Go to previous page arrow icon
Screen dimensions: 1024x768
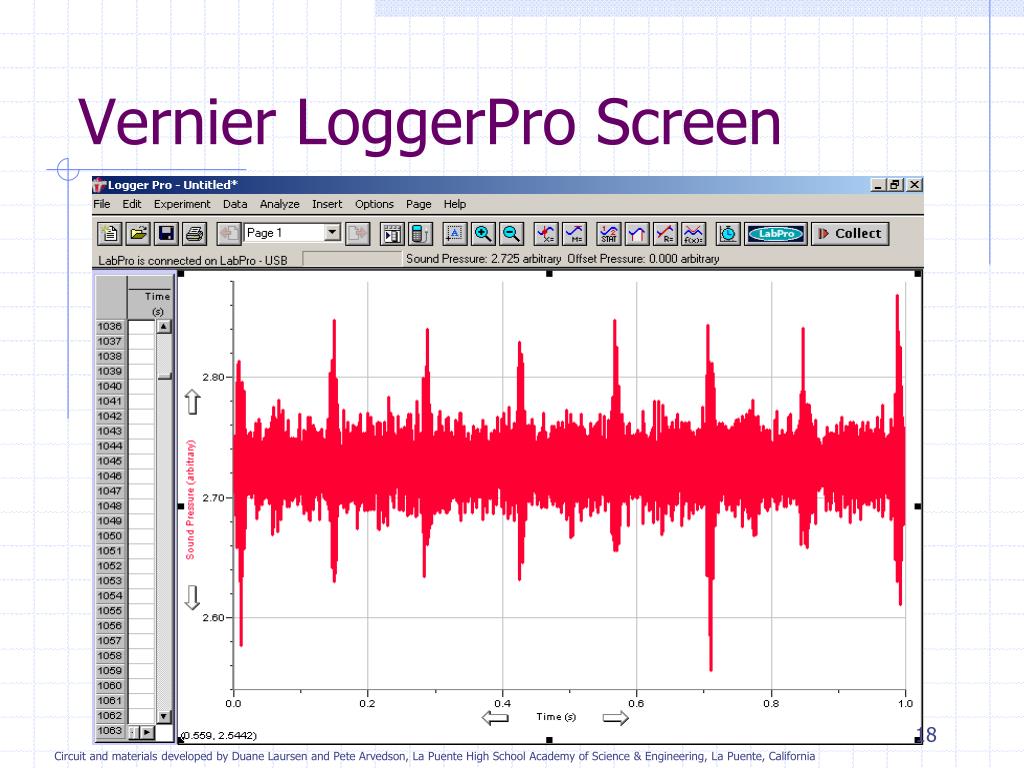[x=229, y=234]
